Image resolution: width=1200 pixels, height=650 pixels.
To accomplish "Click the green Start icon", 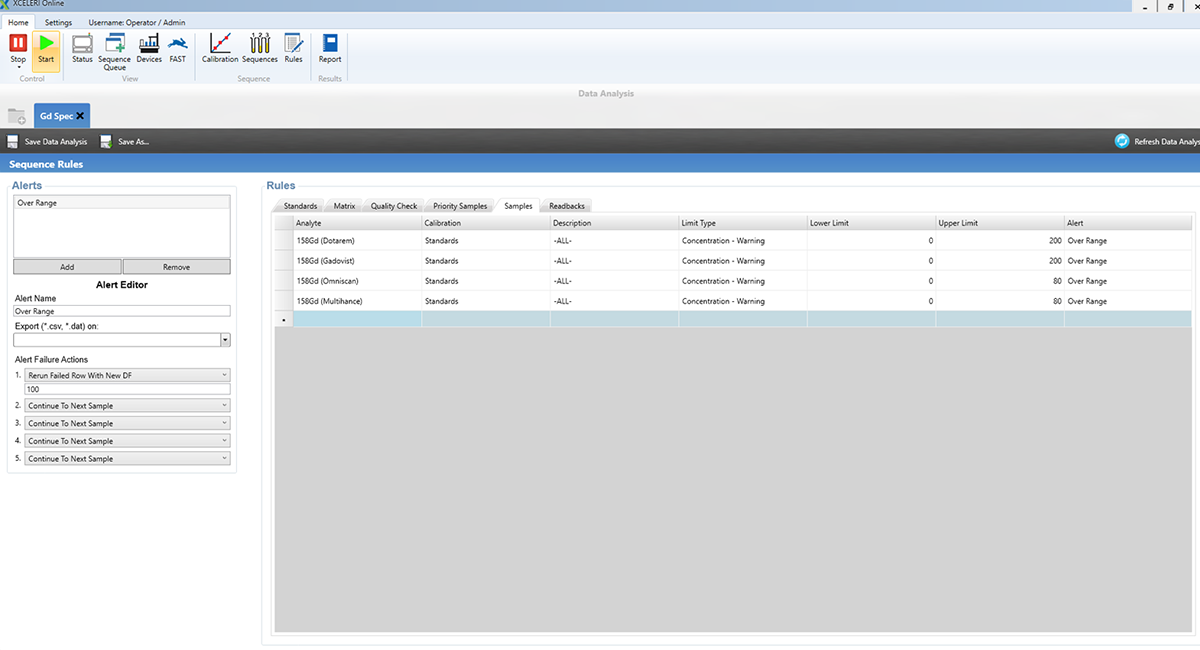I will [x=46, y=43].
